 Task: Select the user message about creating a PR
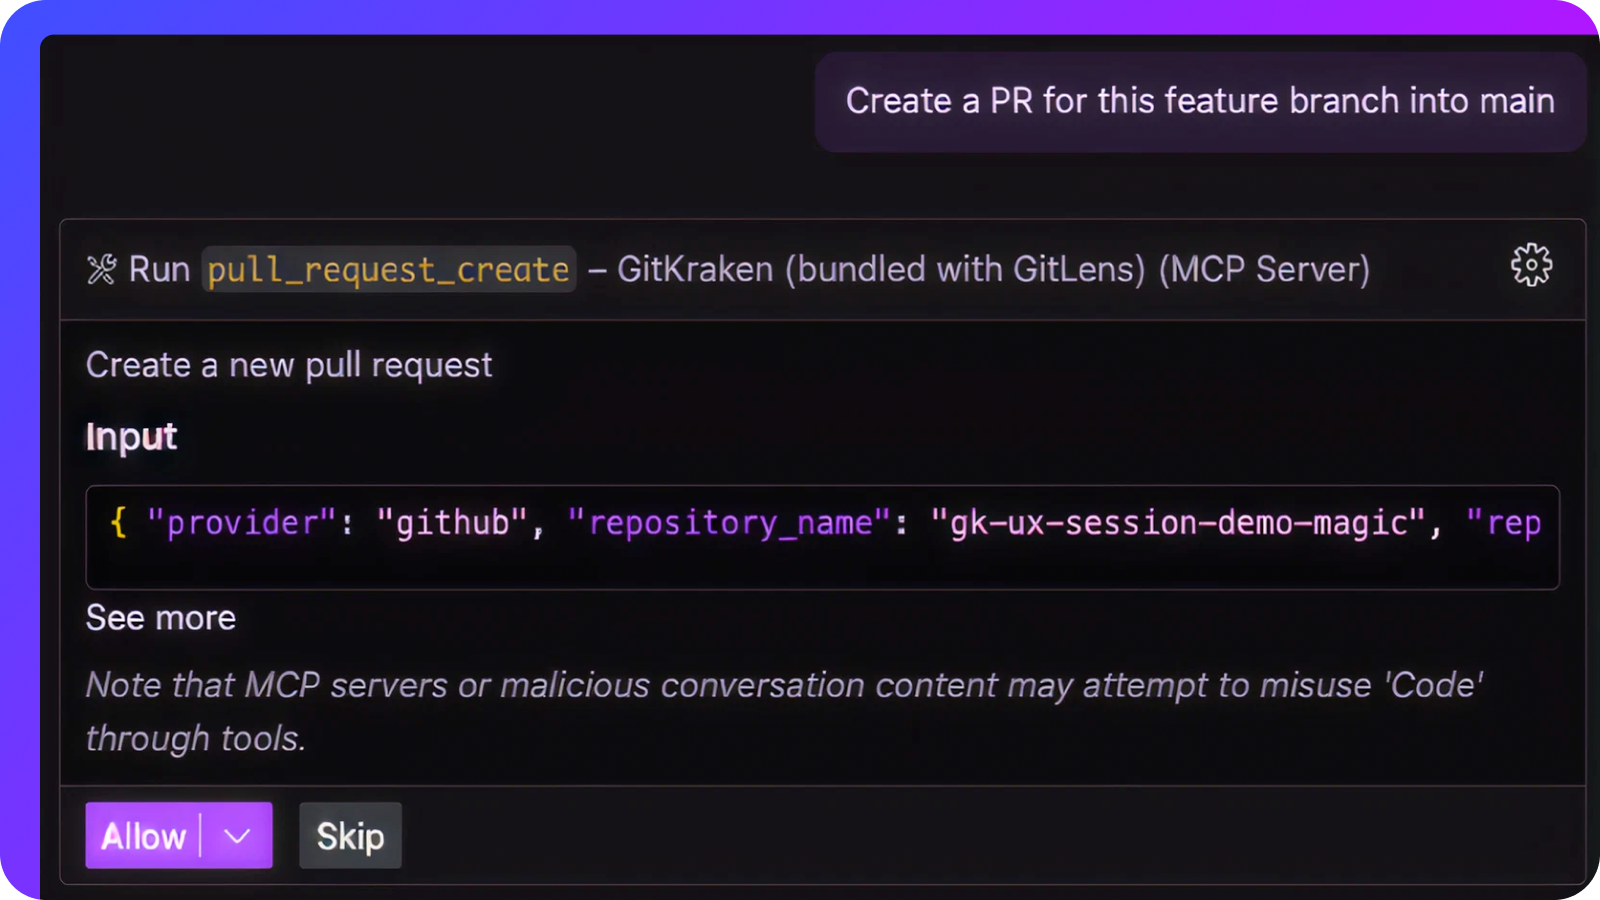coord(1199,100)
